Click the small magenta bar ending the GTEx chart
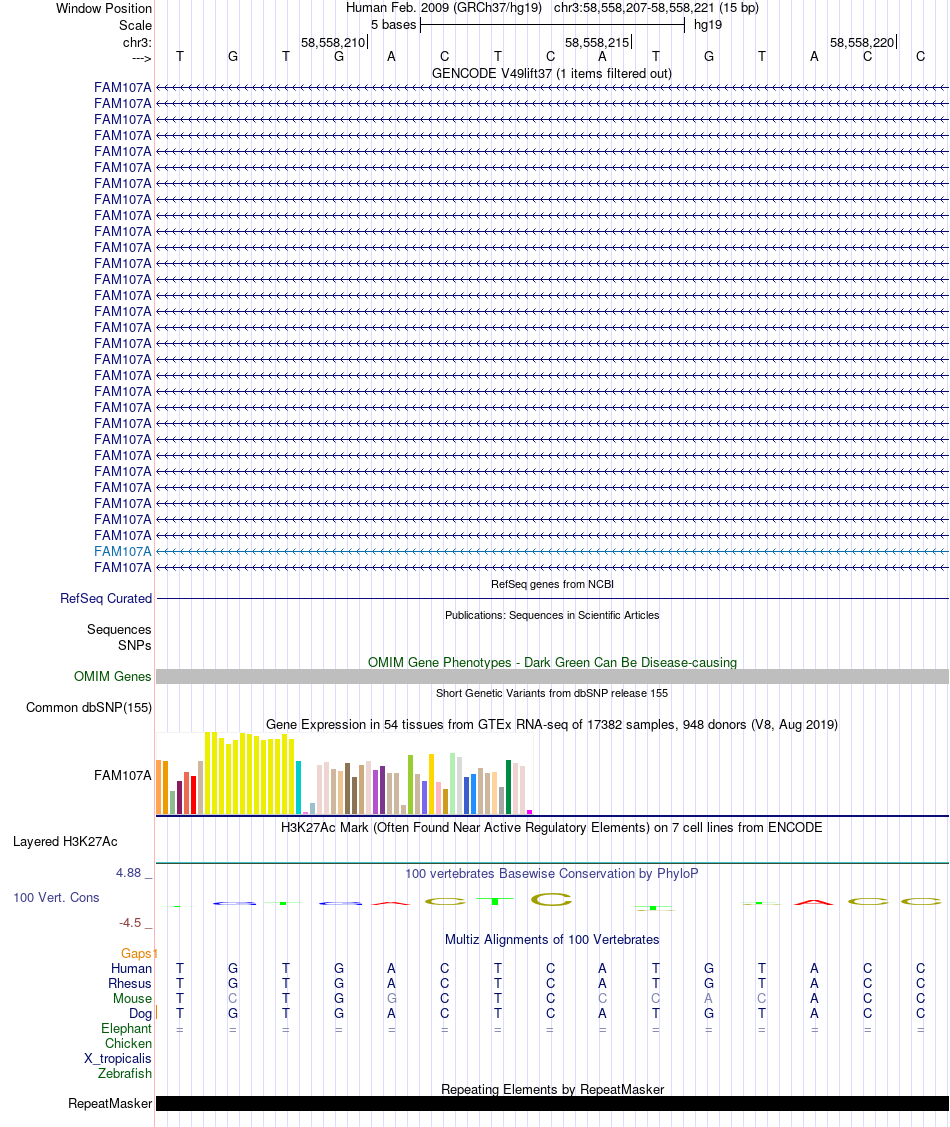 [530, 812]
